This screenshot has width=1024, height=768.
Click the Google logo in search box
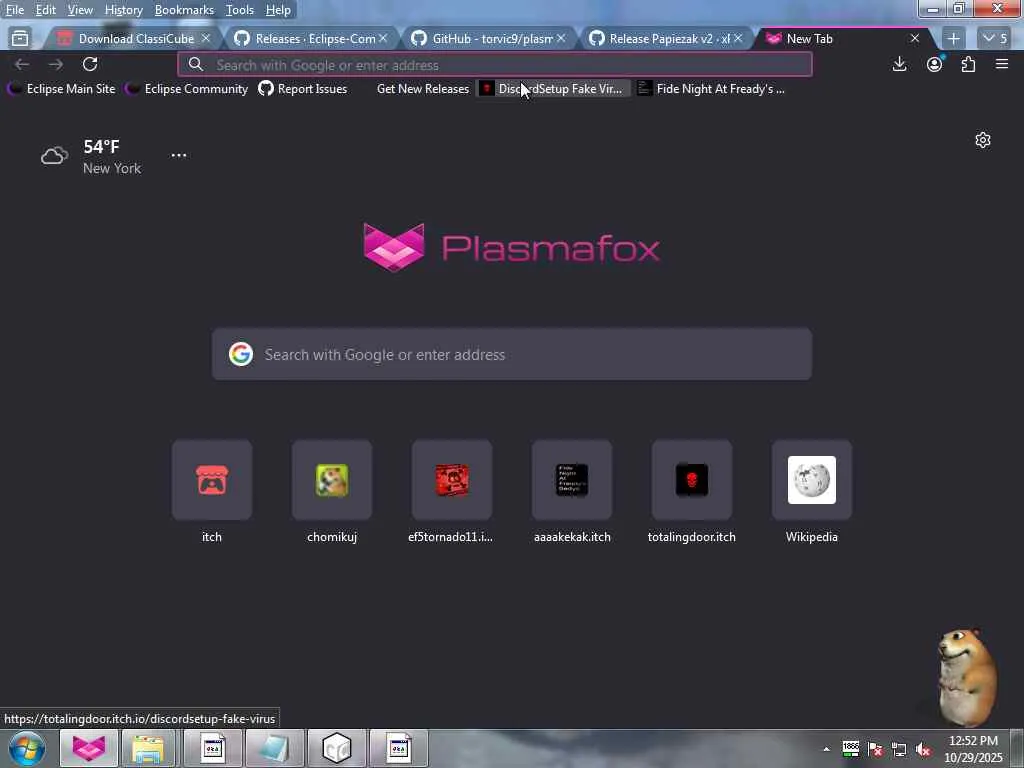tap(241, 354)
